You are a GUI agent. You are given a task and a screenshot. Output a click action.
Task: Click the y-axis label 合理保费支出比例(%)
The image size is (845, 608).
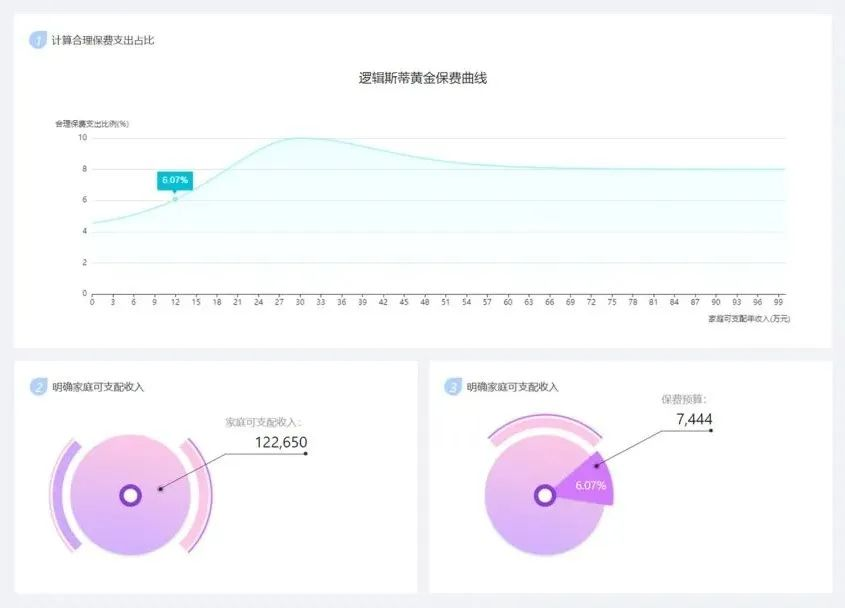click(x=92, y=123)
